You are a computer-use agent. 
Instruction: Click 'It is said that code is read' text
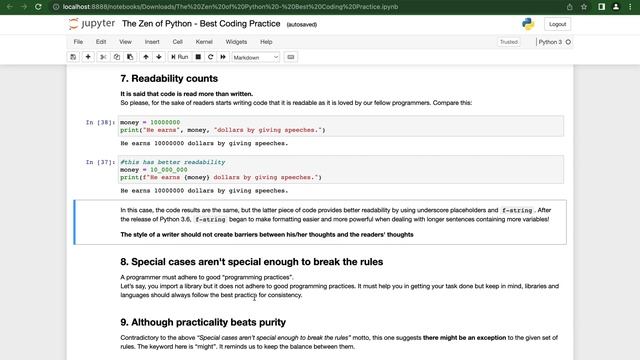(x=187, y=94)
